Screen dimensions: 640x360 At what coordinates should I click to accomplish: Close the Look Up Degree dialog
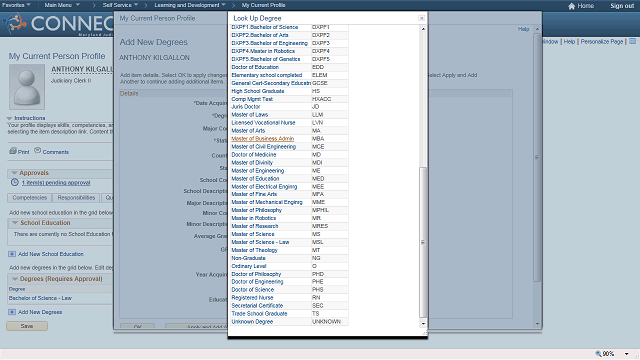click(421, 18)
